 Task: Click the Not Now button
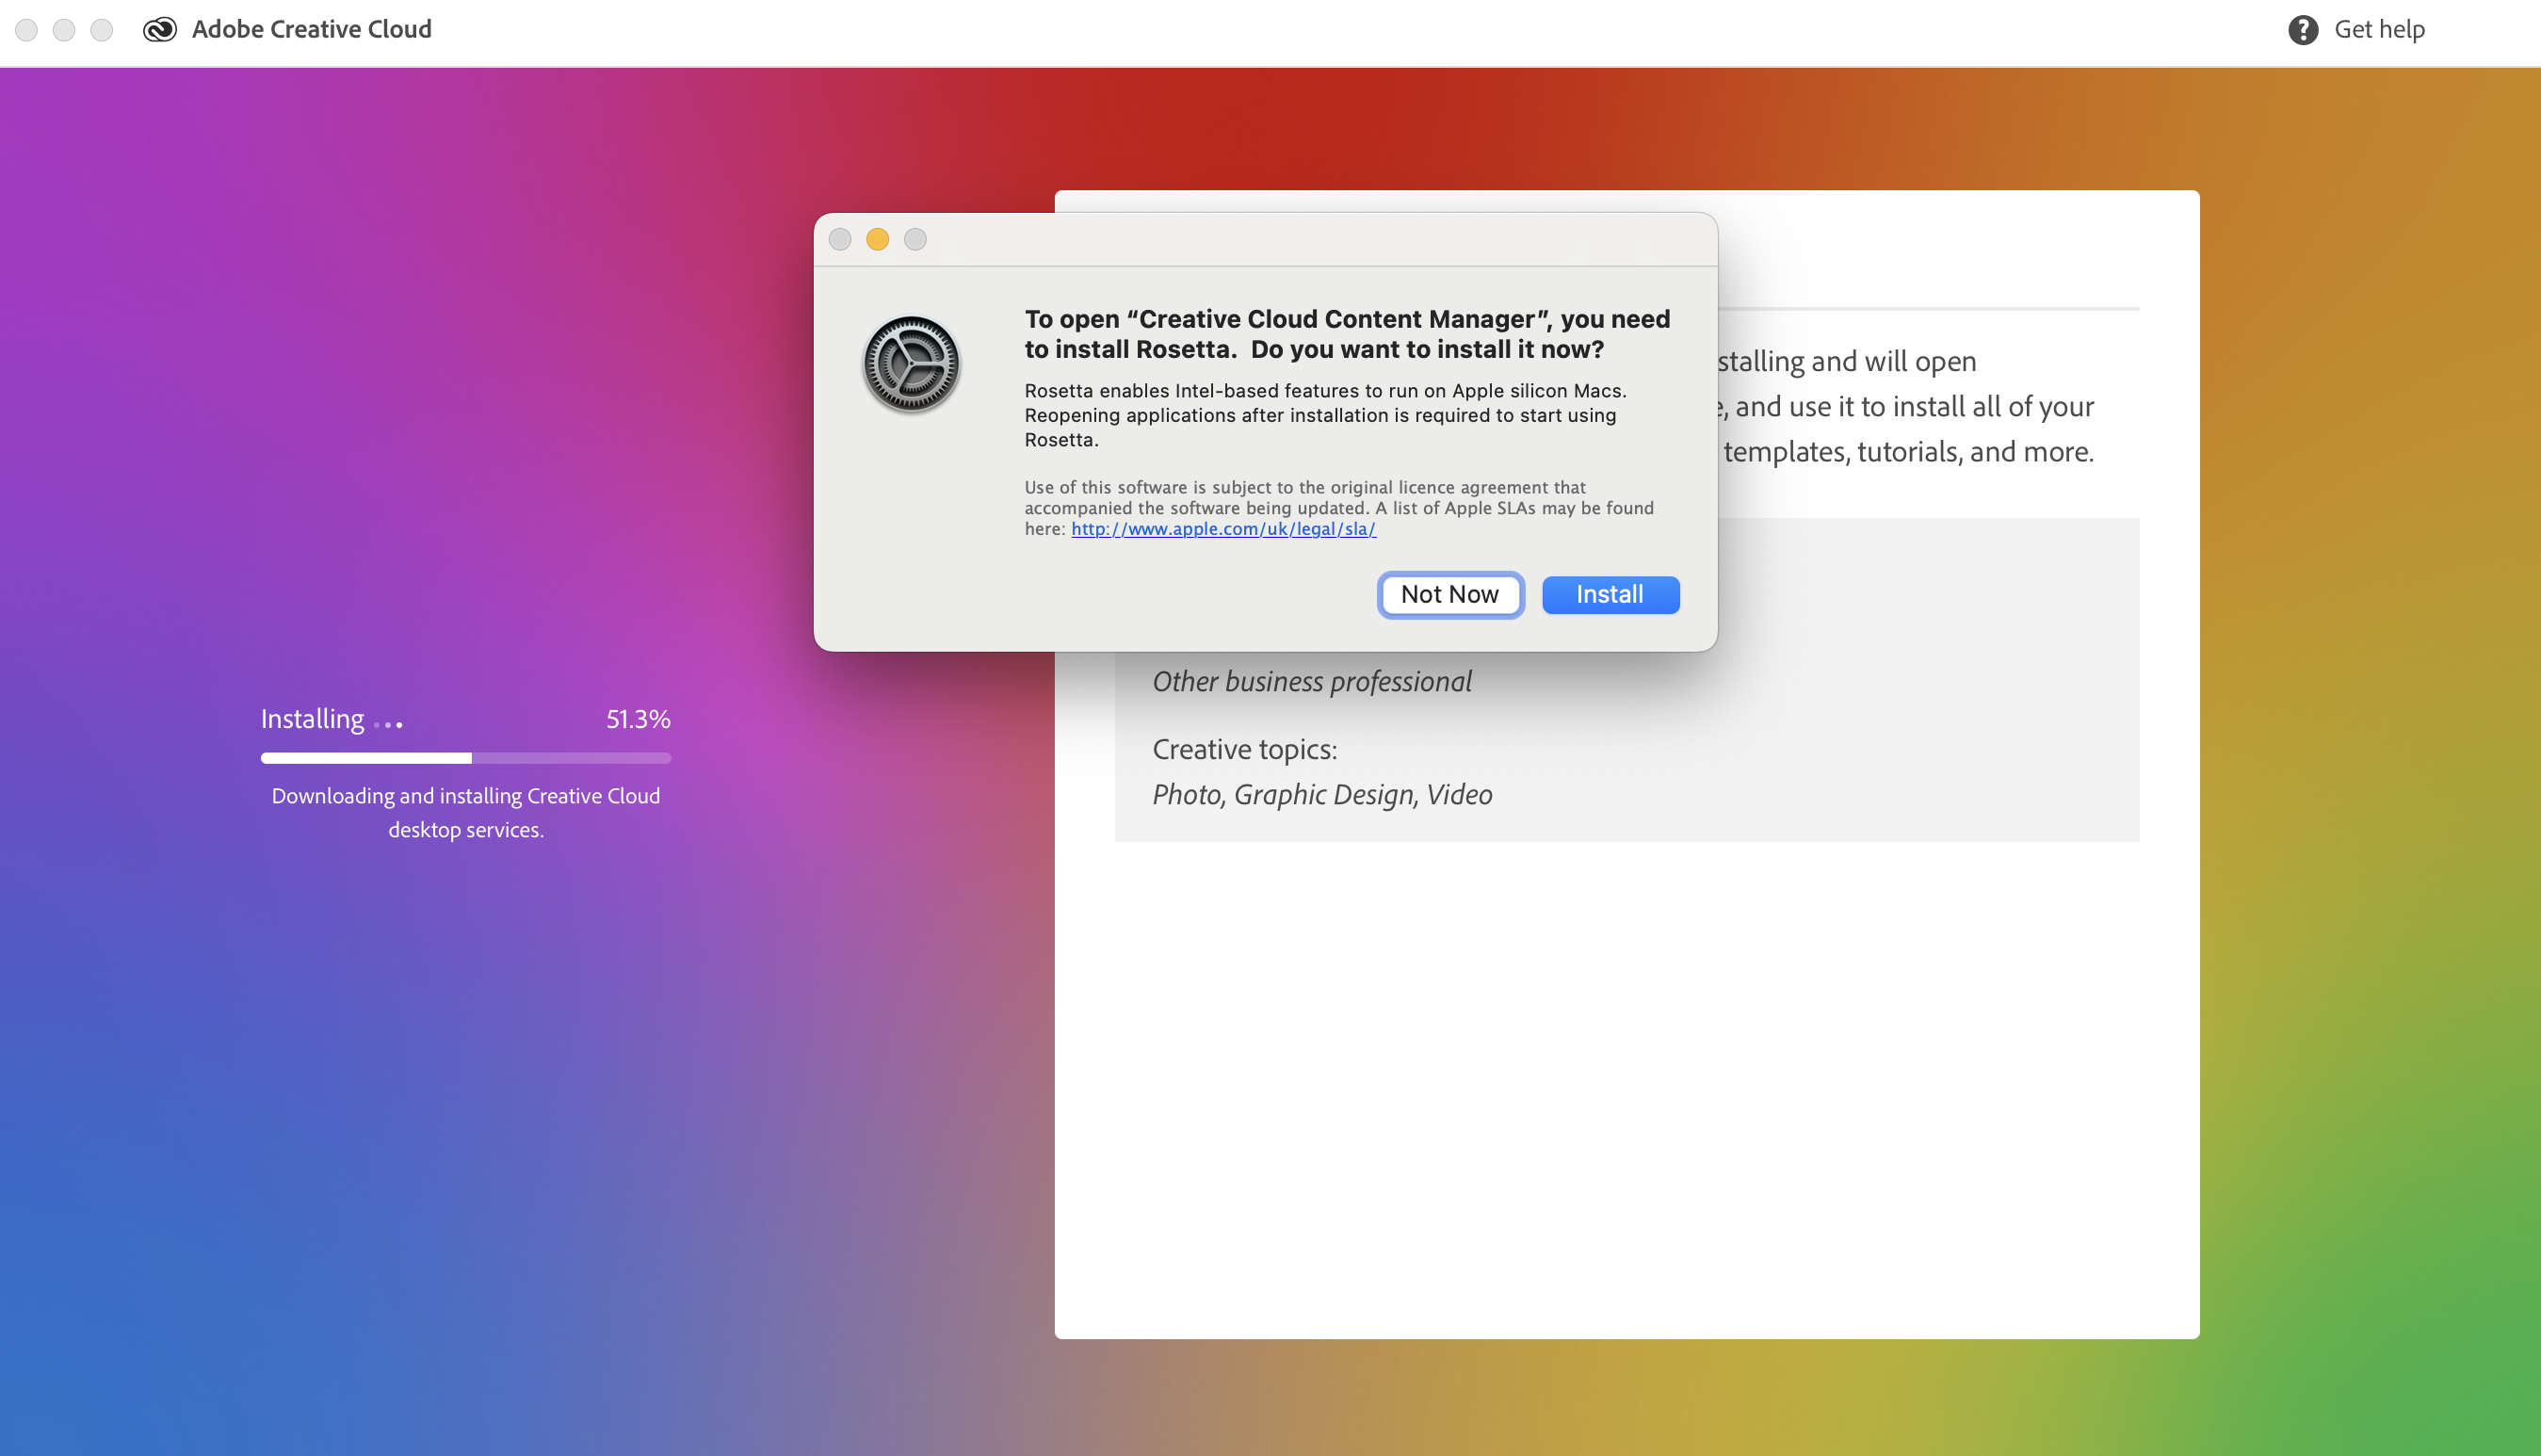pos(1449,594)
